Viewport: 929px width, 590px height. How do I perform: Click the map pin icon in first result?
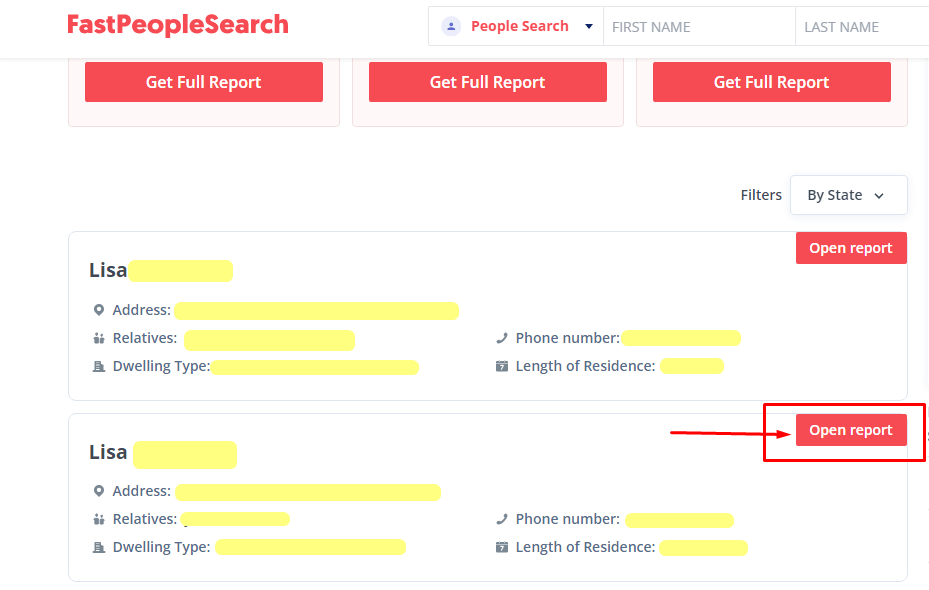pos(99,310)
